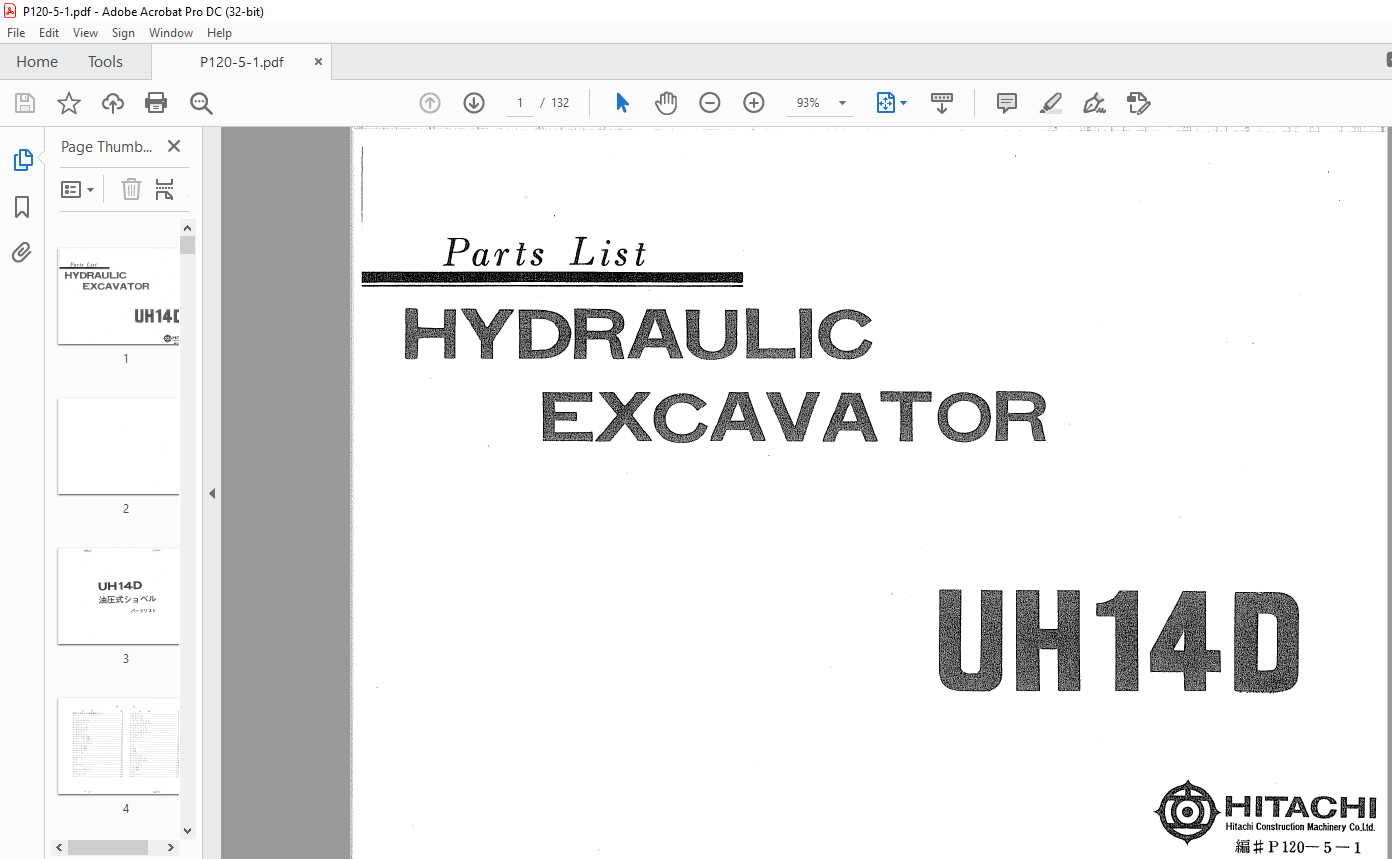Open the Help menu
Viewport: 1392px width, 859px height.
[x=219, y=33]
